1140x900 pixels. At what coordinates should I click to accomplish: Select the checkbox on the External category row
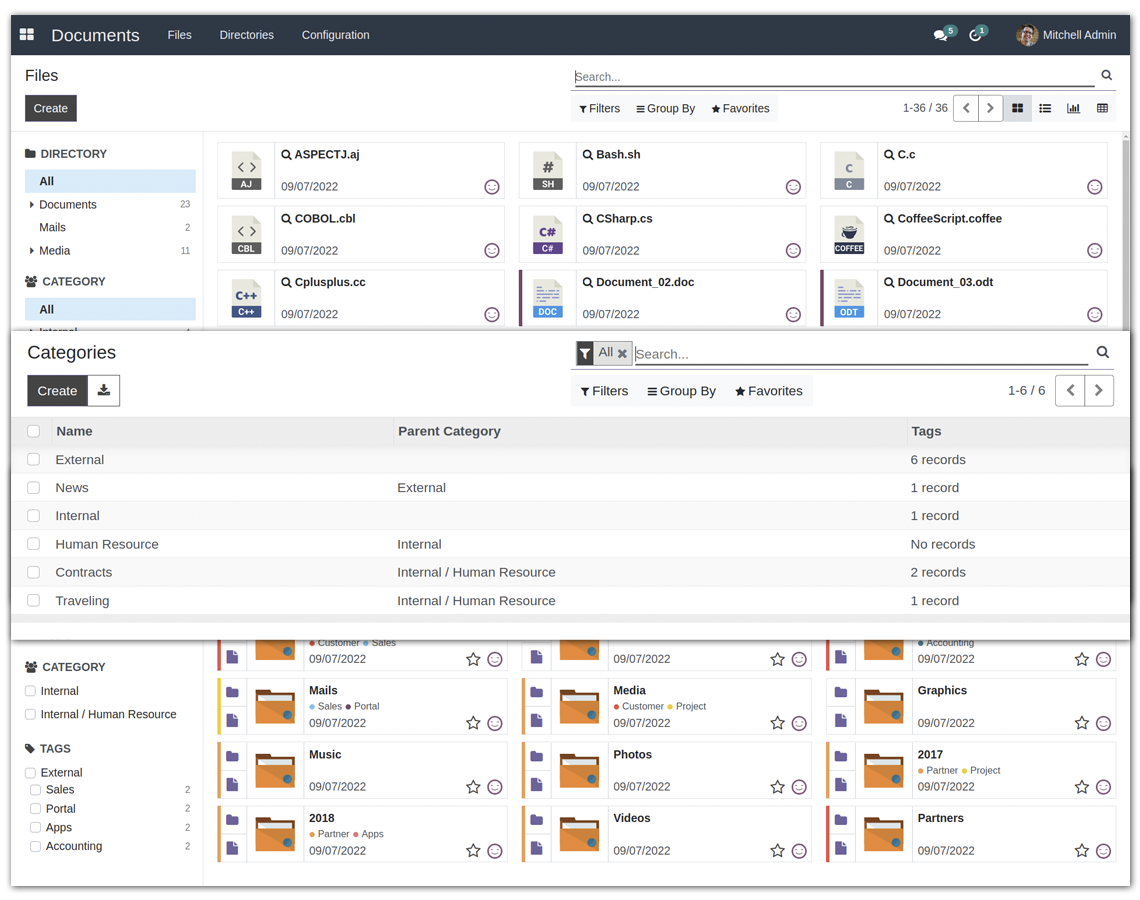[33, 459]
